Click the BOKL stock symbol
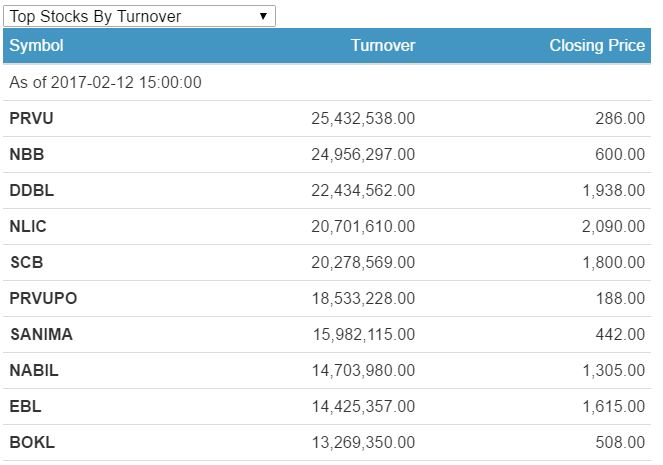 click(x=32, y=443)
